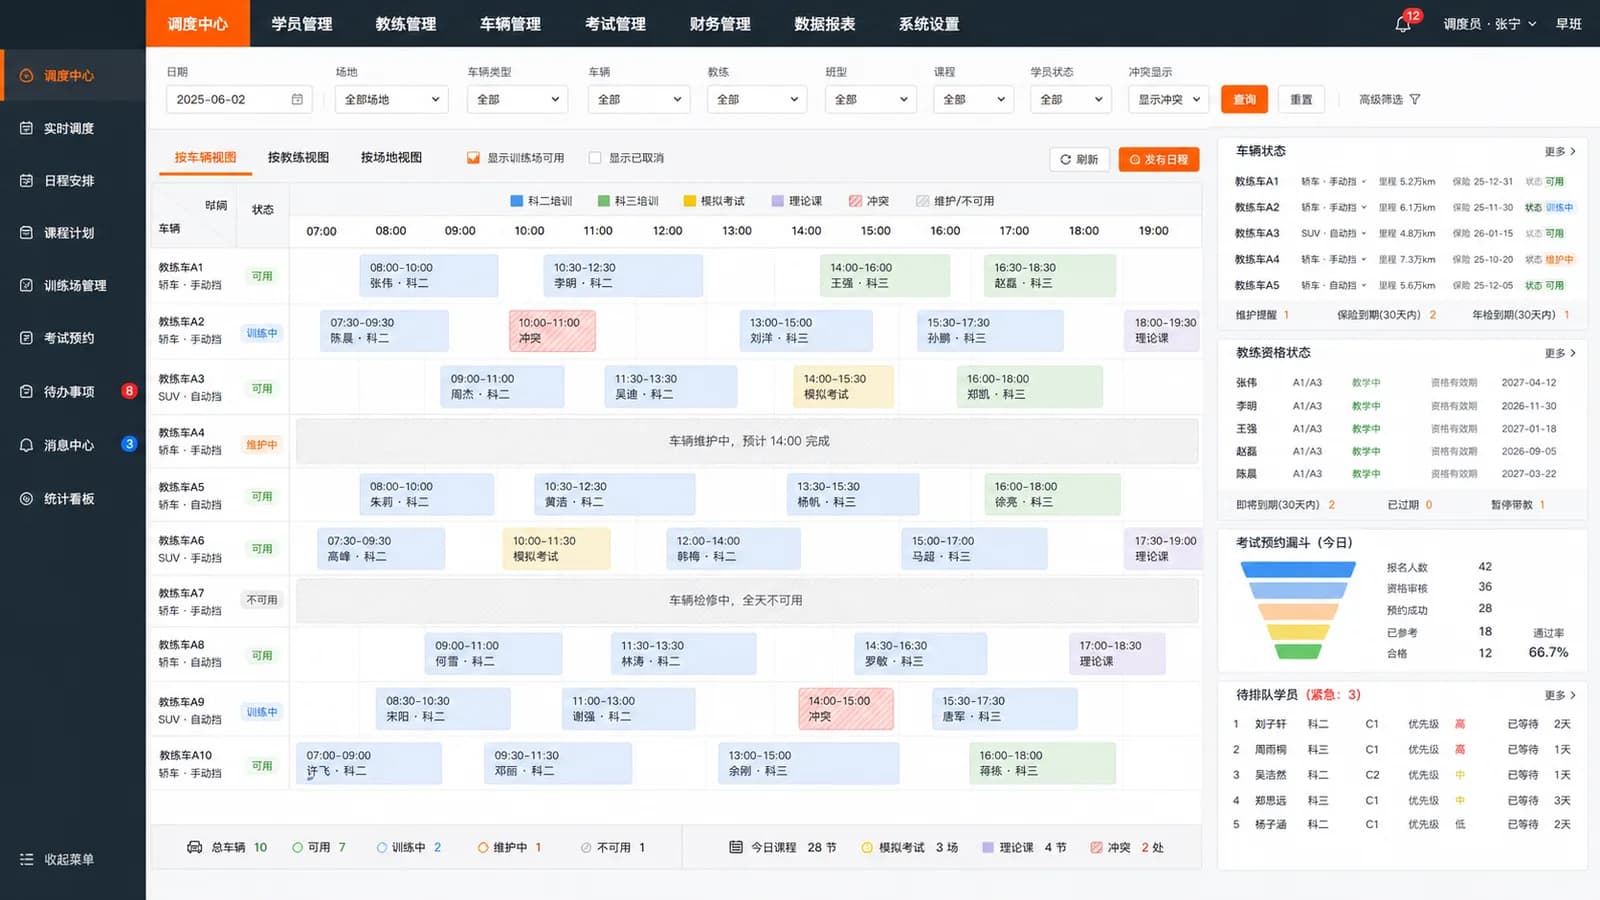Click the 早班 shift label
Viewport: 1600px width, 900px height.
(1569, 24)
